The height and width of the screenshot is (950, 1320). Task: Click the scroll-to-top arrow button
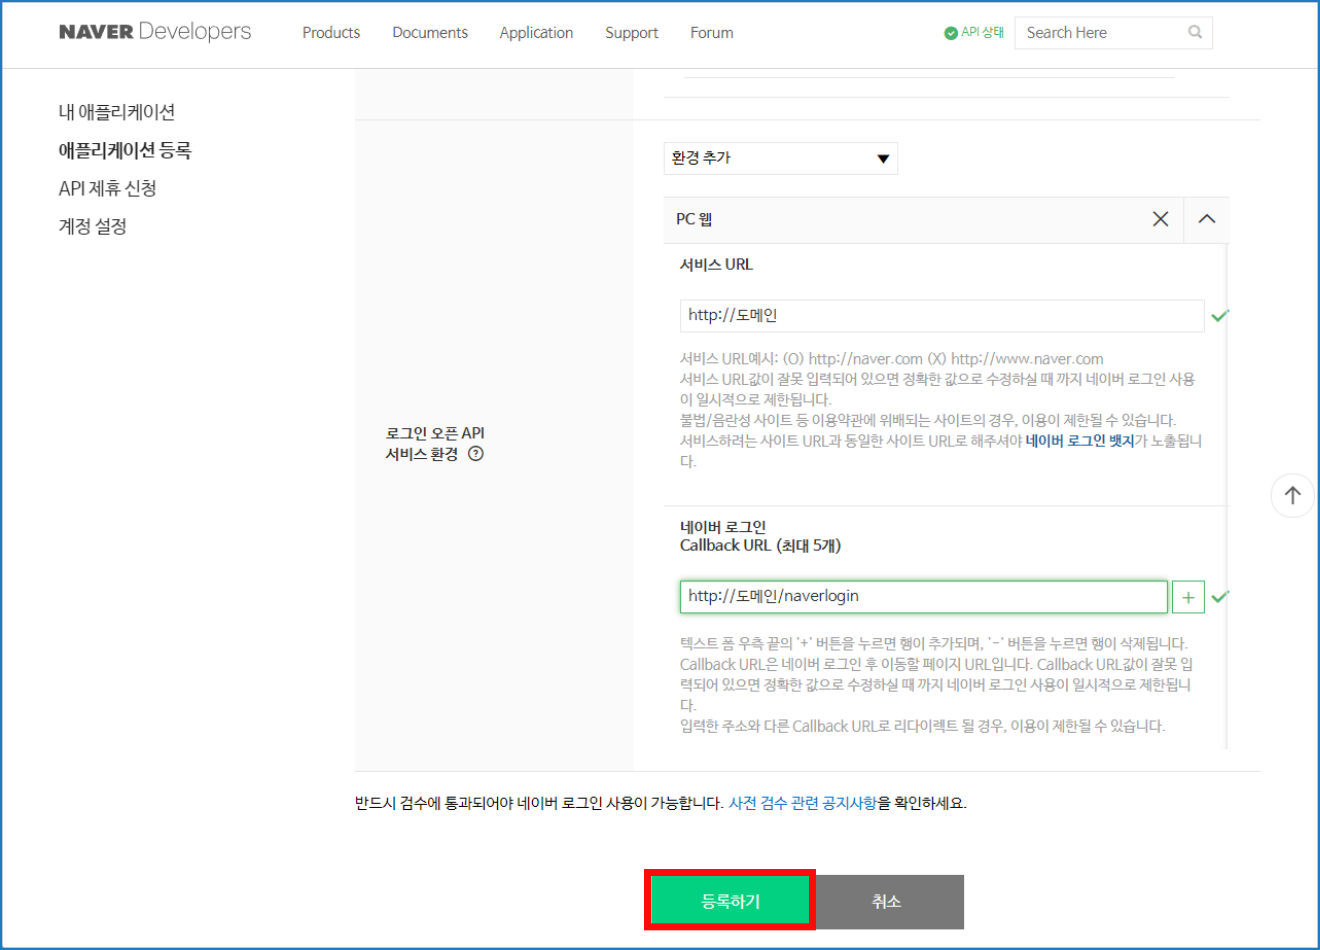point(1292,495)
